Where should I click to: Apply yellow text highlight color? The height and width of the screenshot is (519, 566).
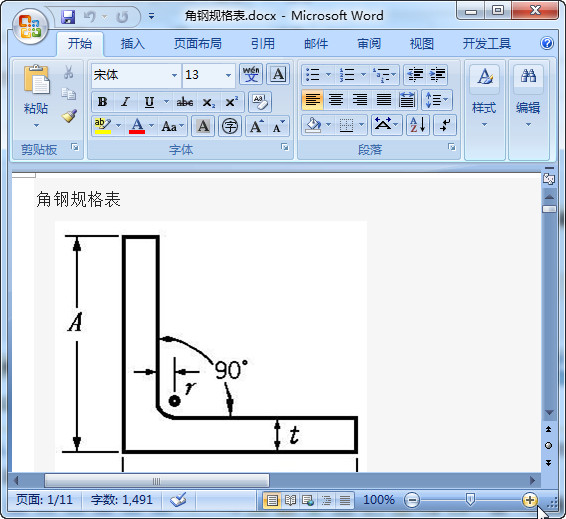pos(103,126)
